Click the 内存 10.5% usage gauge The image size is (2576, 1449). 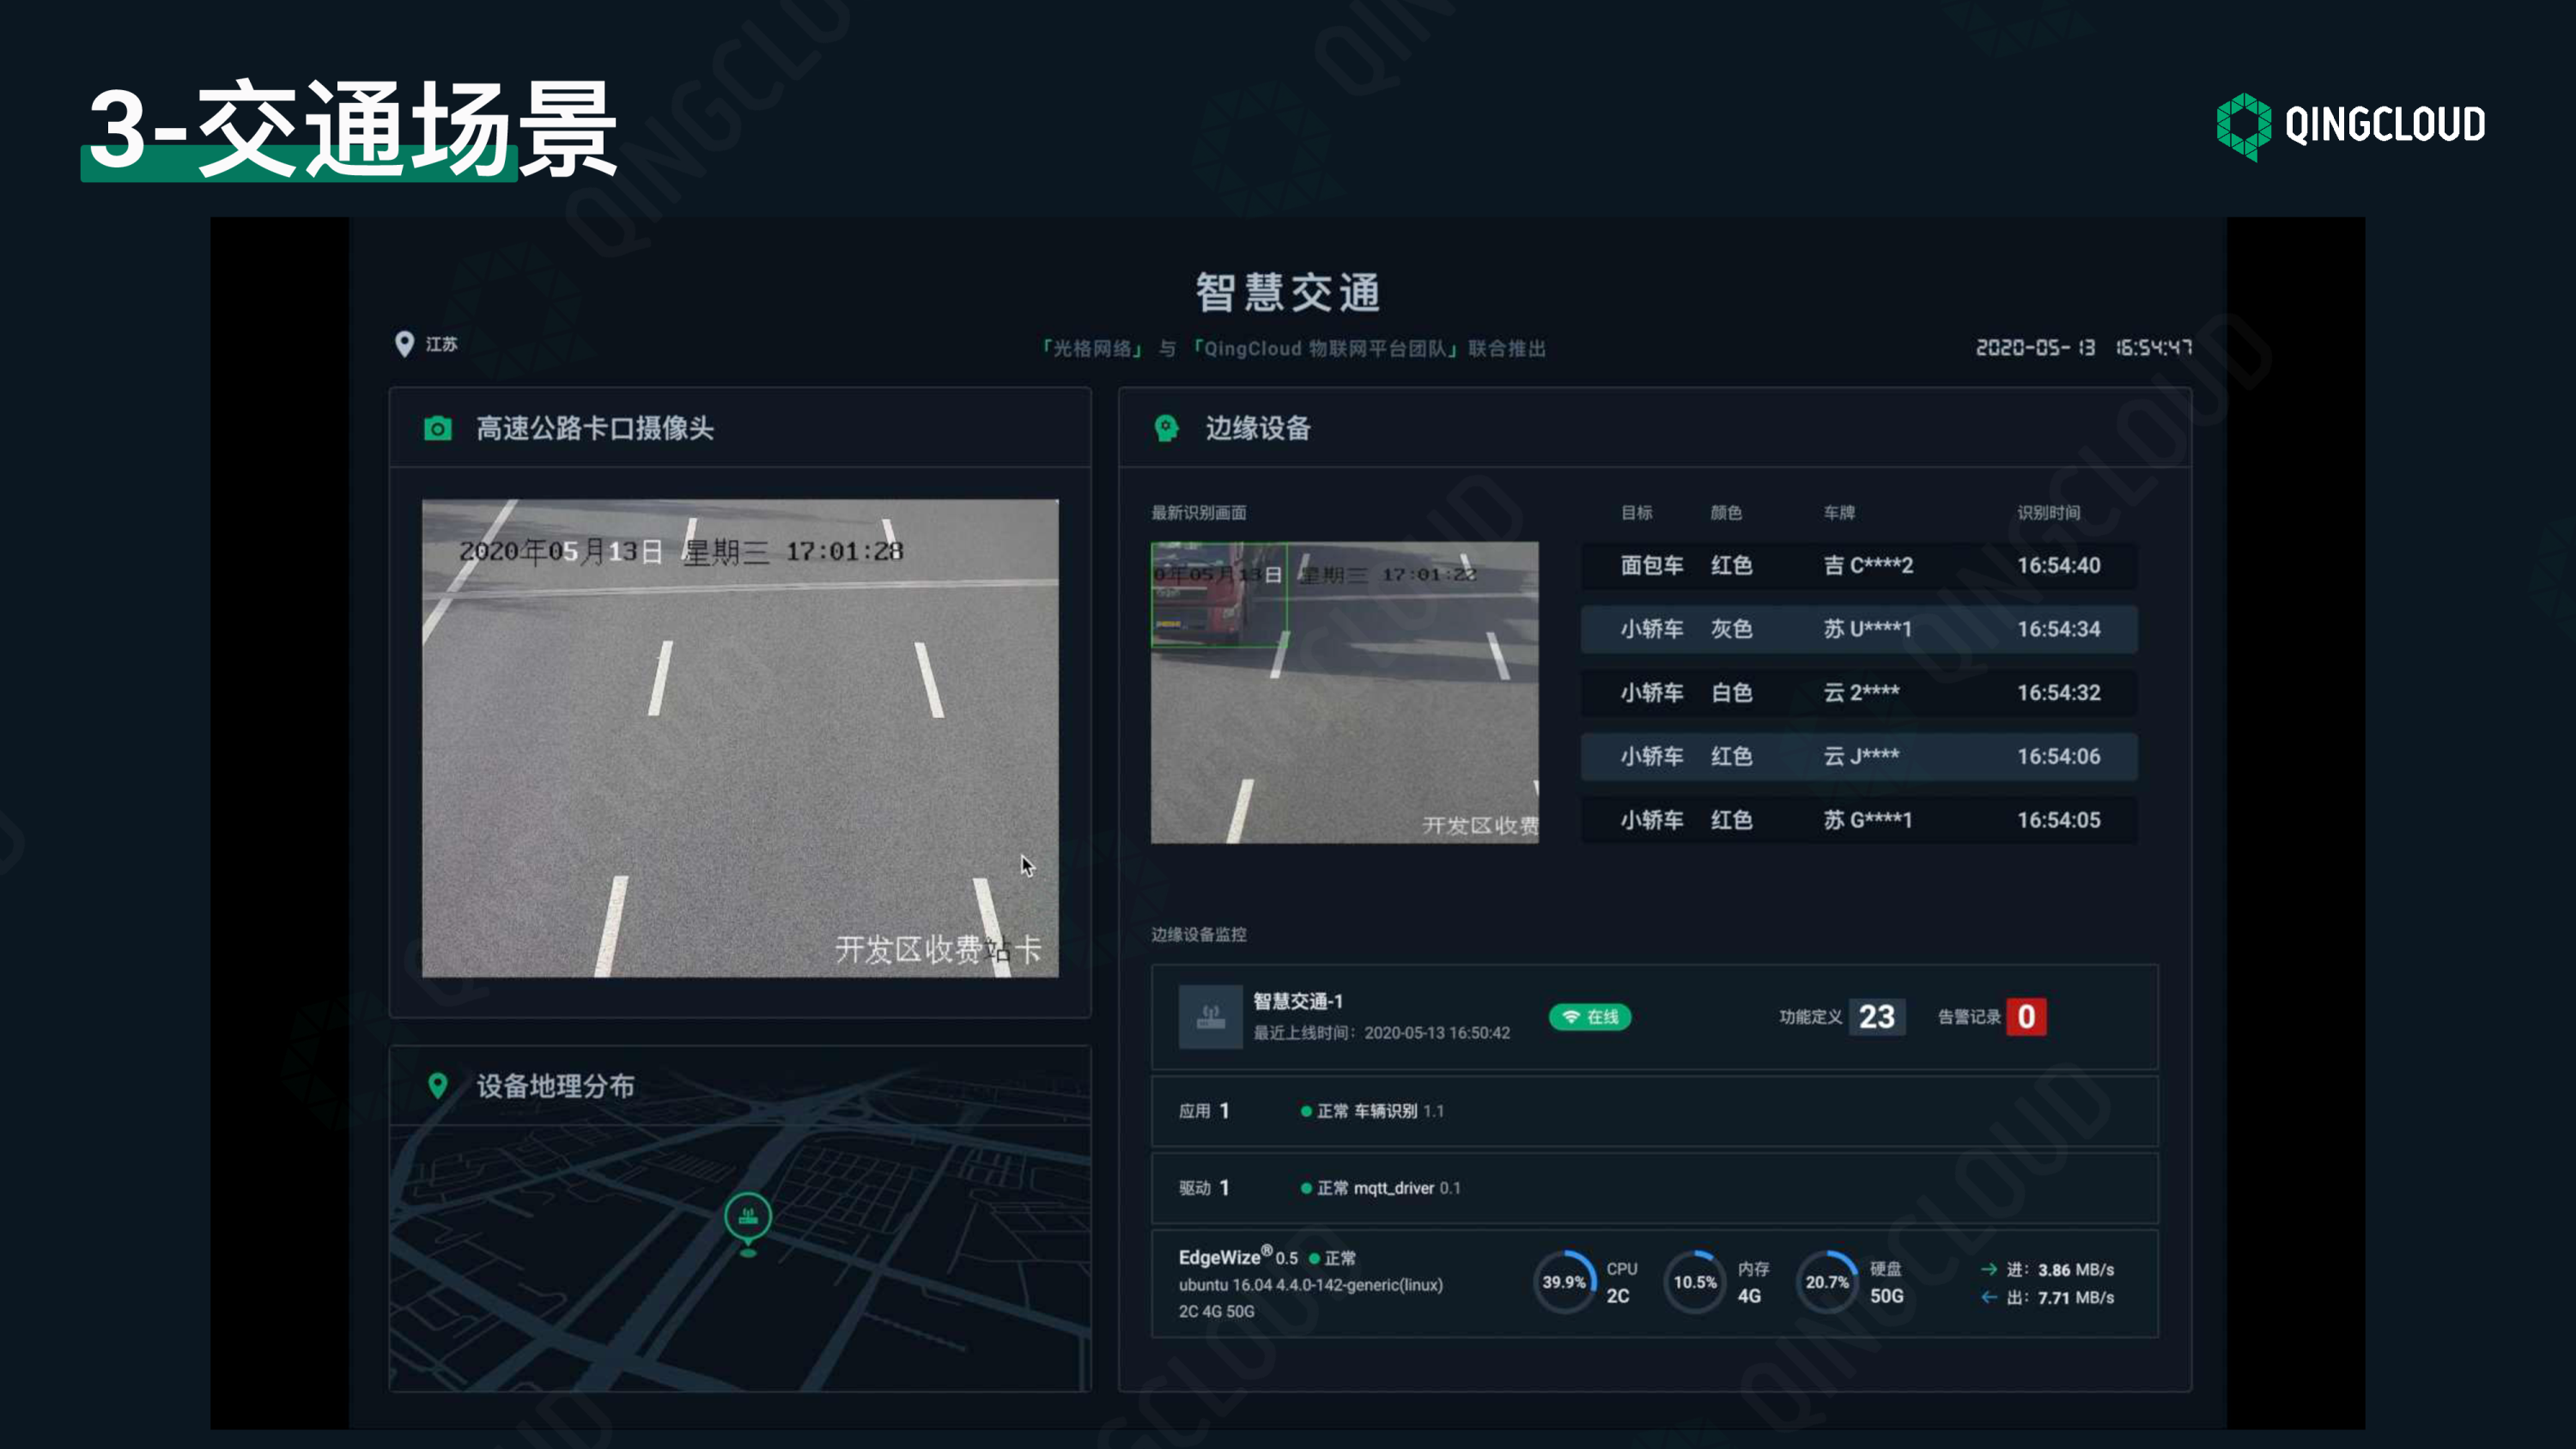coord(1695,1282)
